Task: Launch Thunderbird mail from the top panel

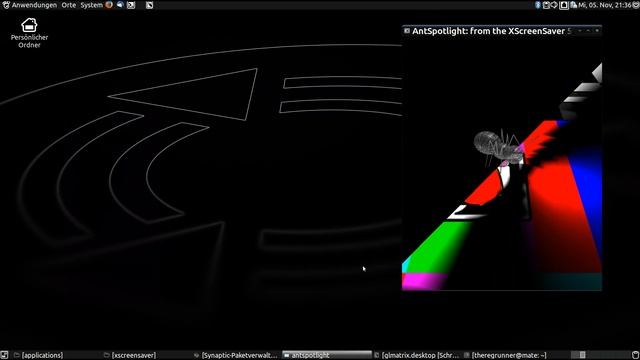Action: 120,5
